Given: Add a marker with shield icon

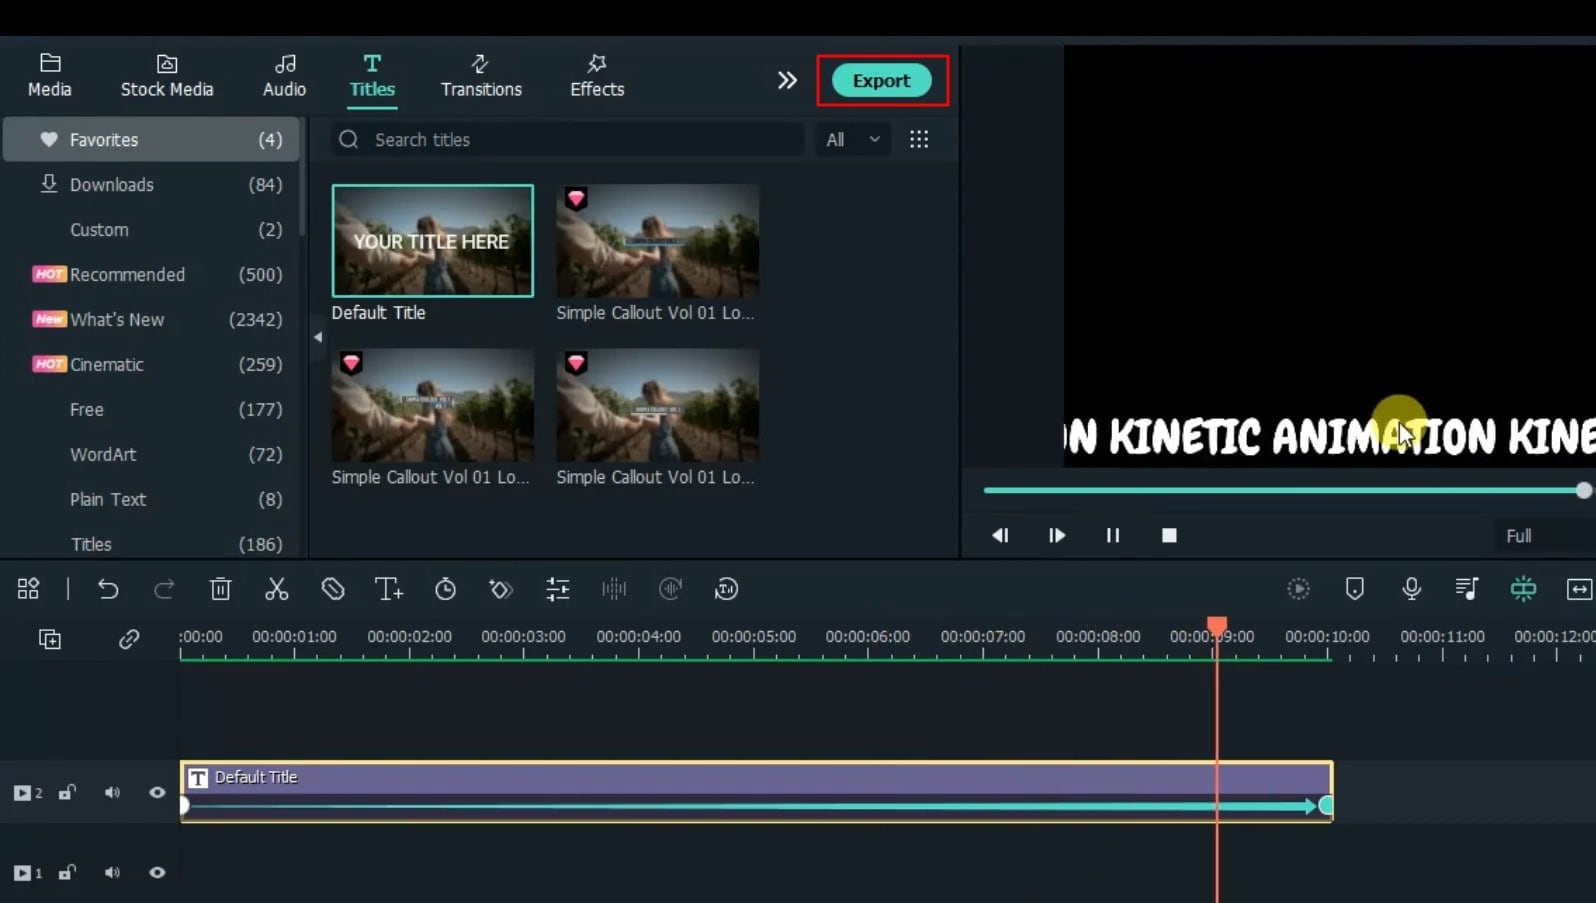Looking at the screenshot, I should (1355, 589).
